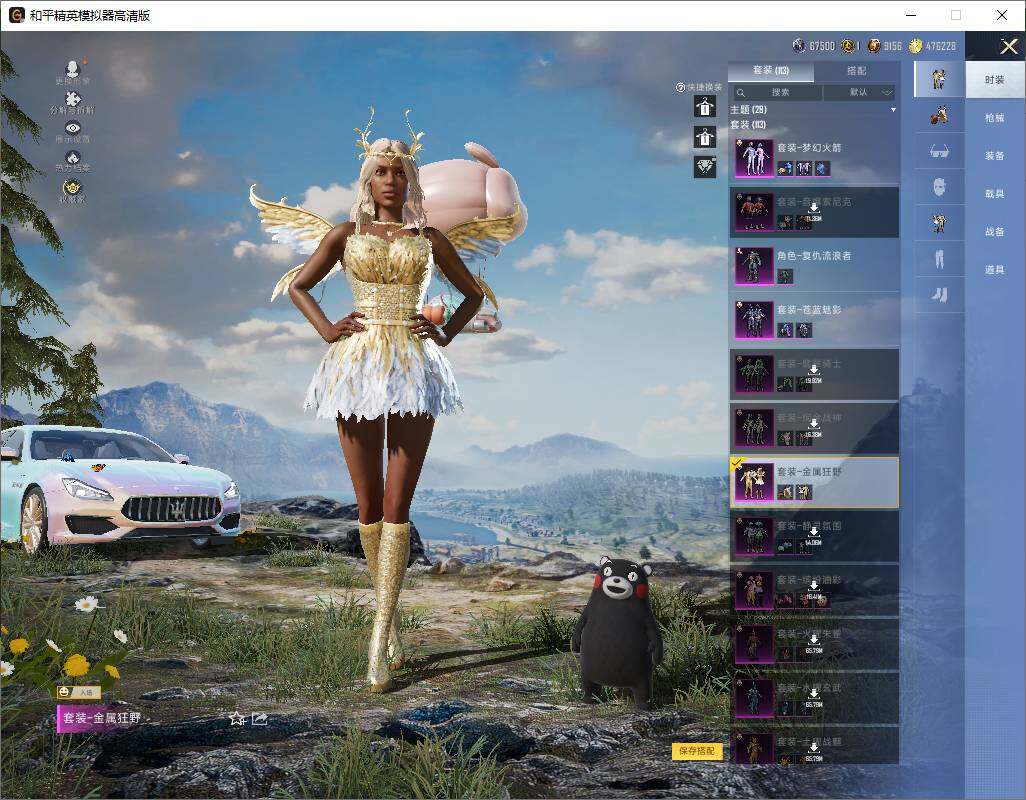
Task: Open the 更换形象 change appearance icon
Action: pyautogui.click(x=73, y=71)
